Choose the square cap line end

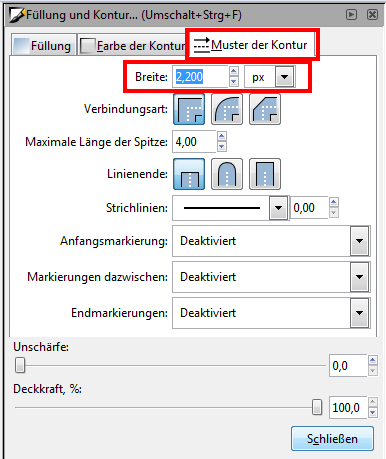click(x=265, y=174)
